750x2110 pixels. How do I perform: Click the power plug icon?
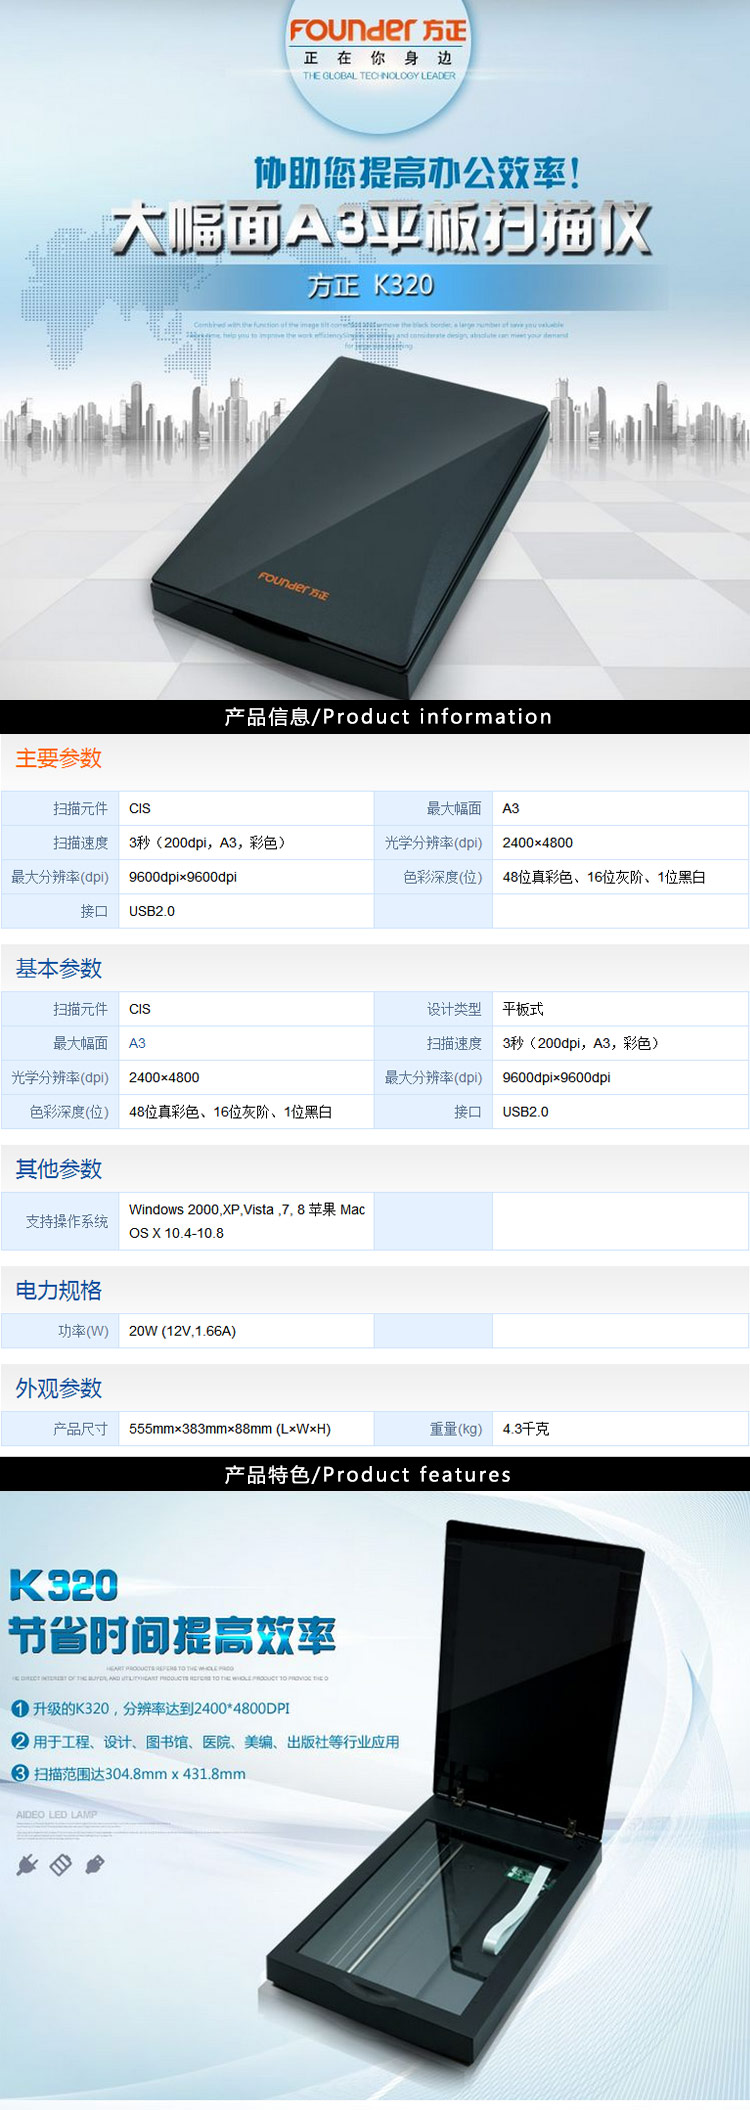tap(27, 1865)
